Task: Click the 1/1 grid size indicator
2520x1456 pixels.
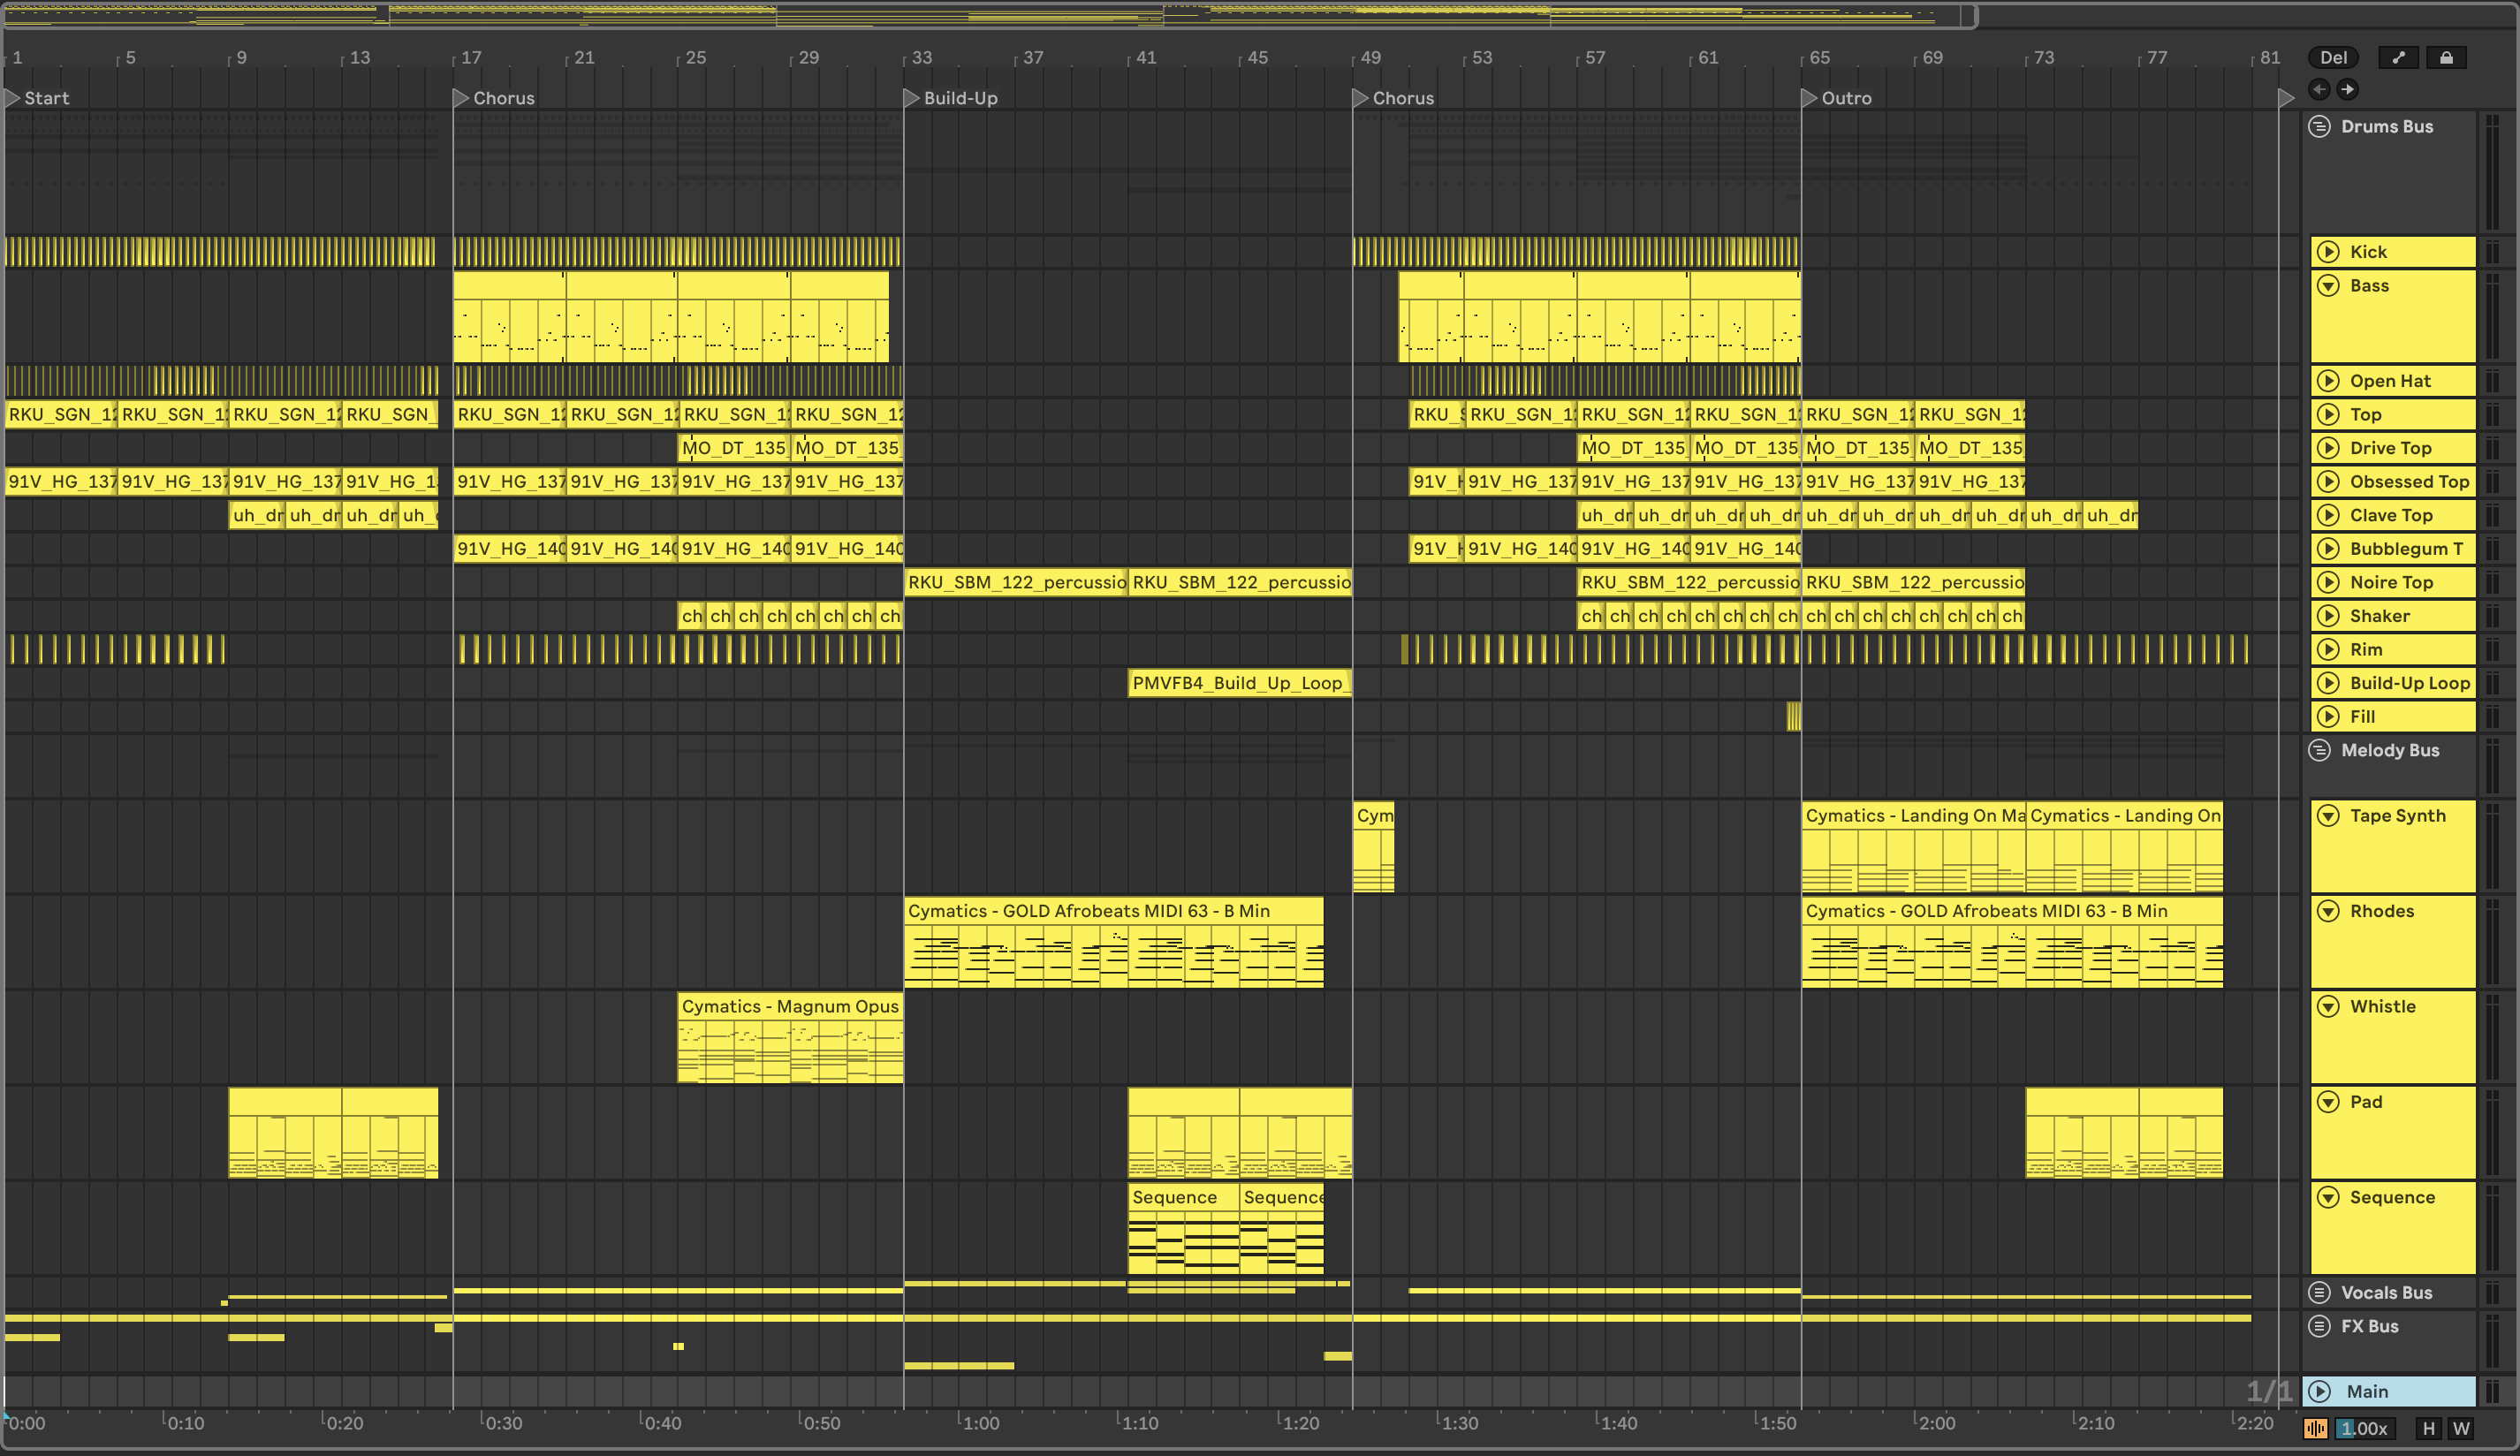Action: [2268, 1392]
